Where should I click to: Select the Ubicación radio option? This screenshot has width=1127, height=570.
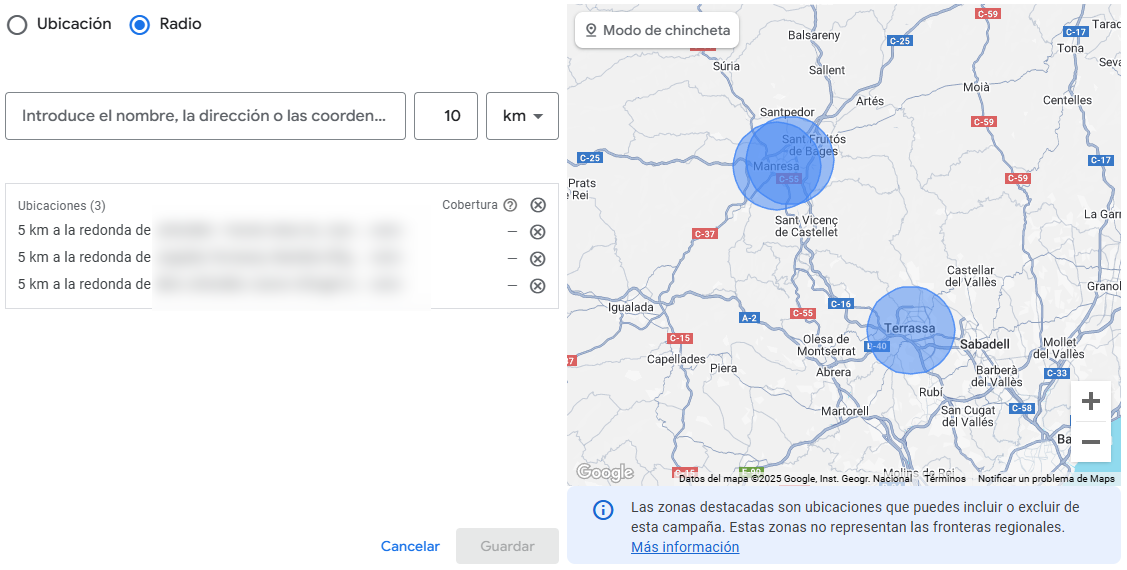(x=17, y=25)
